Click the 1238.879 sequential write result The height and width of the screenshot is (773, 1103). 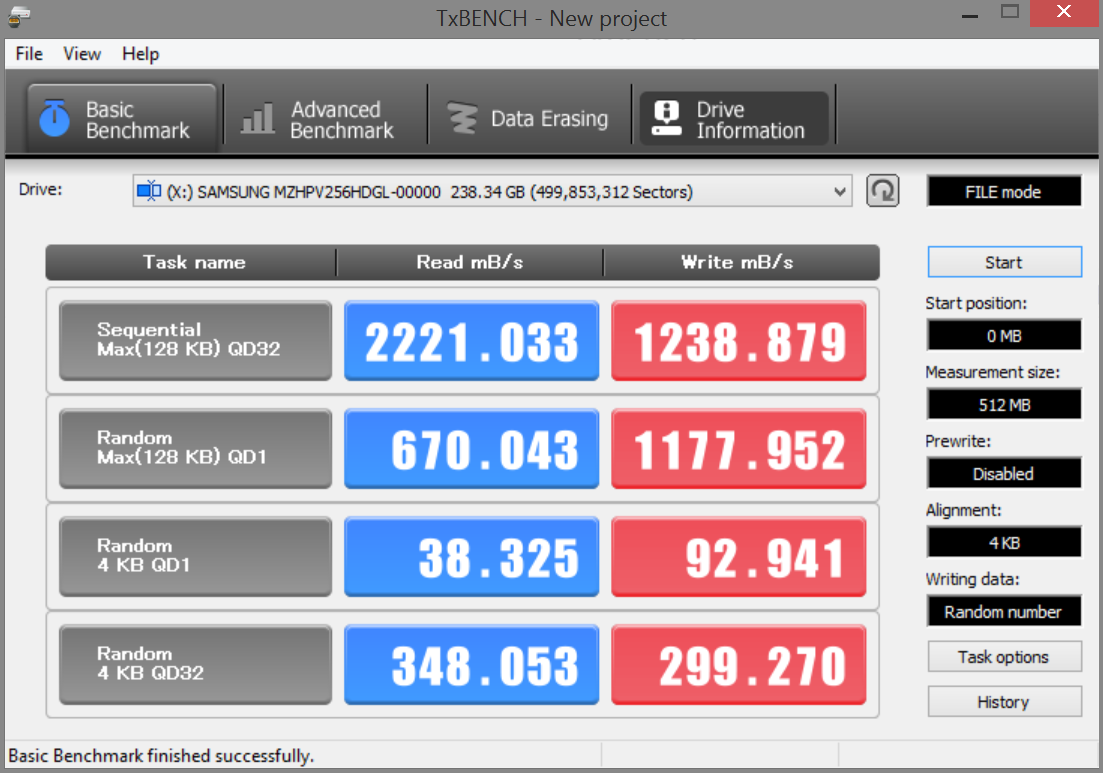[739, 340]
